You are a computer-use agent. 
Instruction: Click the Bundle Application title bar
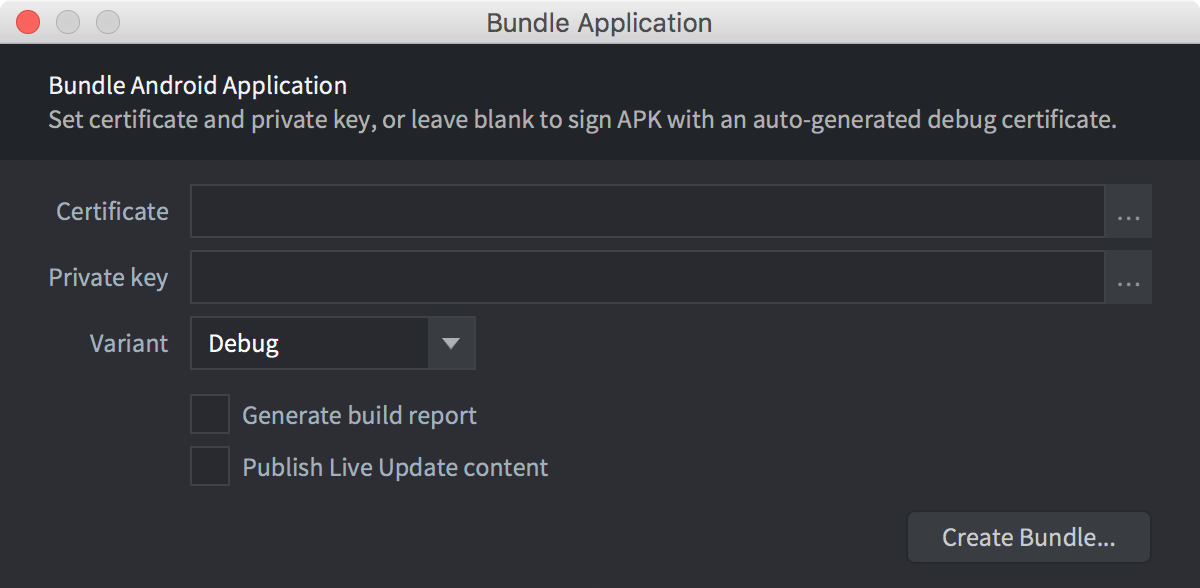(x=598, y=22)
